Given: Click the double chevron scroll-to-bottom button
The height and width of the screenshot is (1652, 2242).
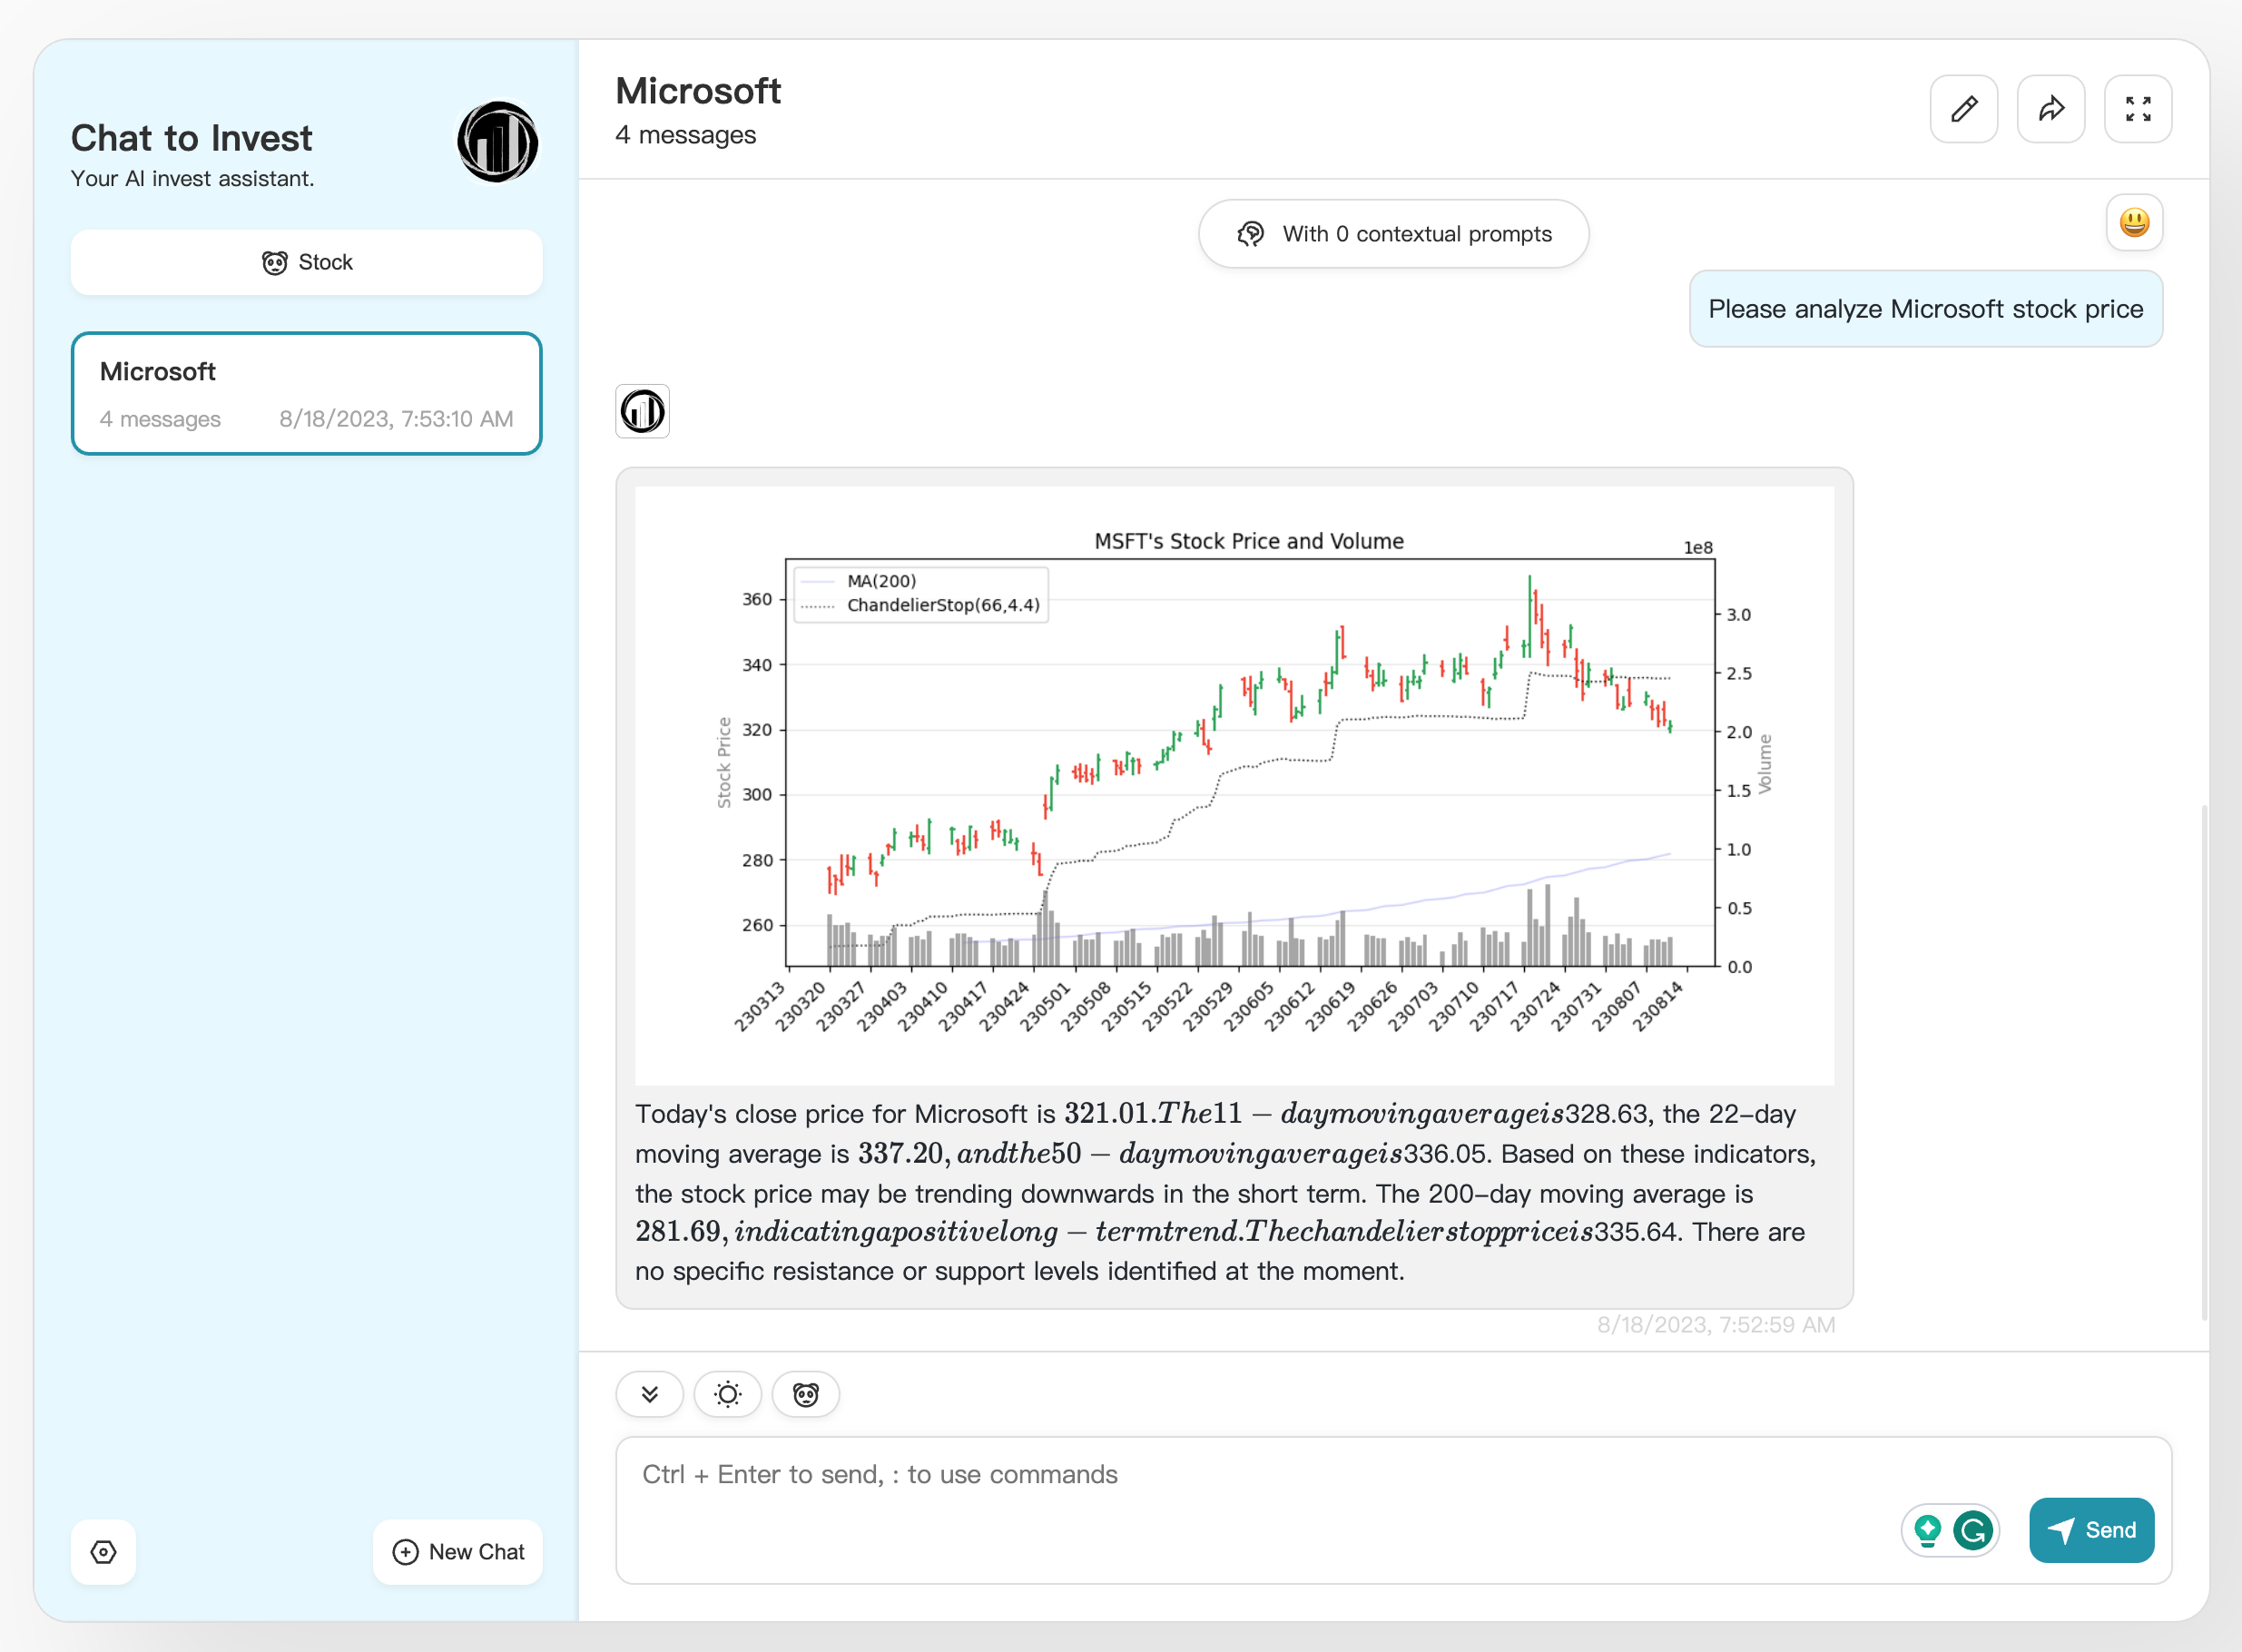Looking at the screenshot, I should (x=650, y=1394).
